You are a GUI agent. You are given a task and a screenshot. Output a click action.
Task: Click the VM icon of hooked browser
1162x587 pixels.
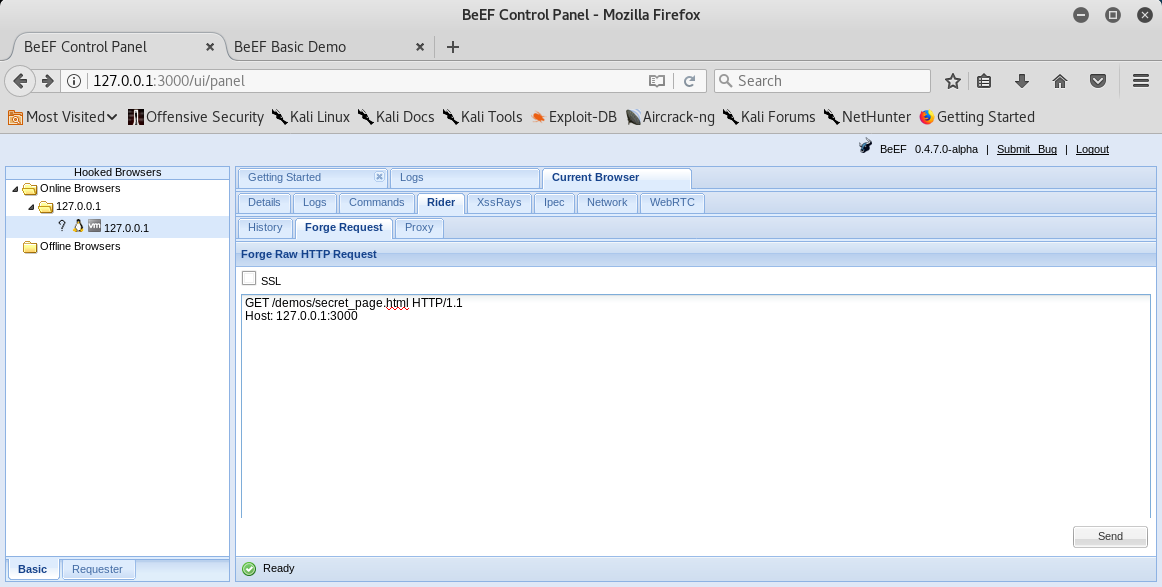[x=94, y=225]
